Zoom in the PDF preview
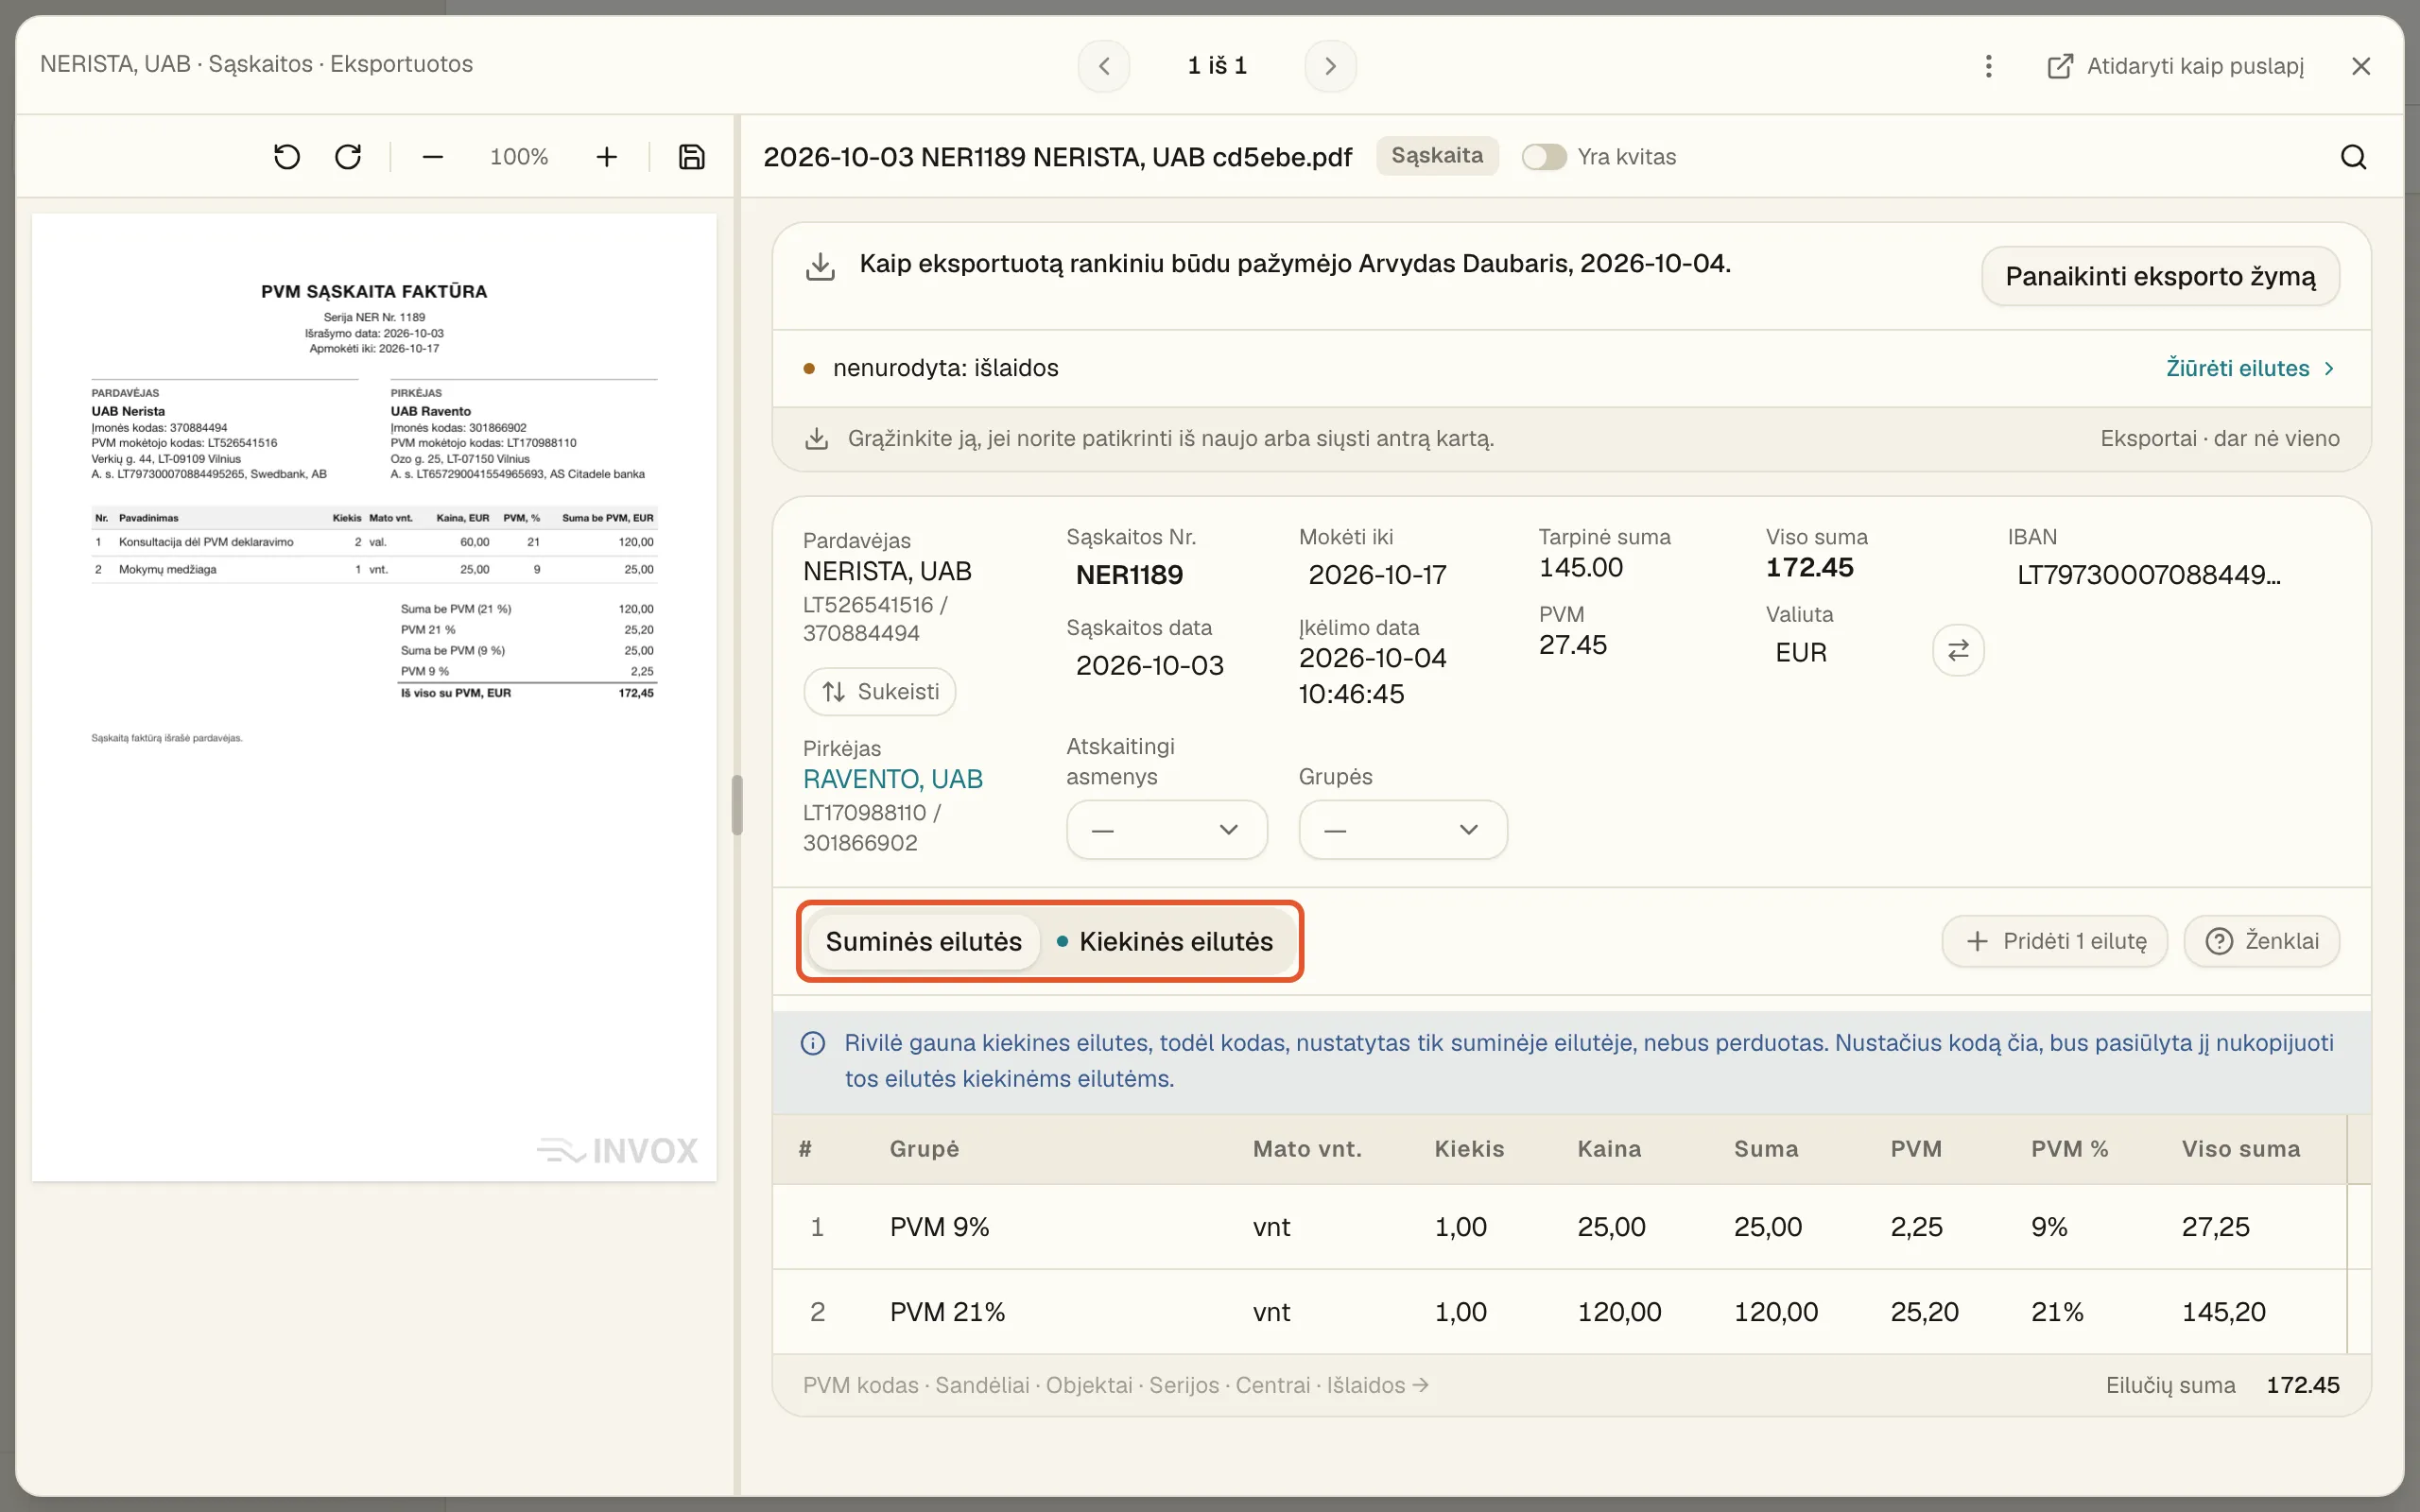Image resolution: width=2420 pixels, height=1512 pixels. (x=606, y=157)
